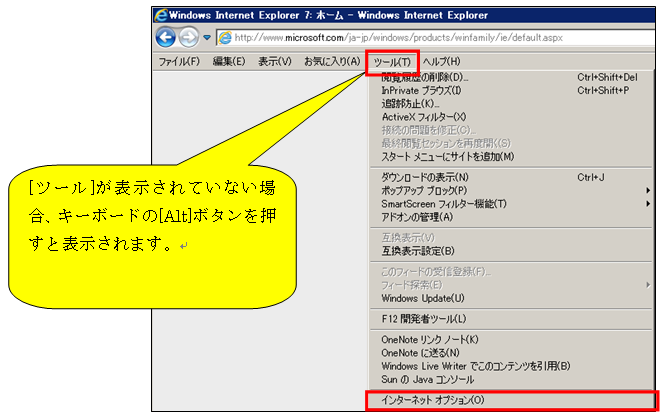Screen dimensions: 664x418
Task: Select Windows Update(U) entry
Action: pos(511,299)
